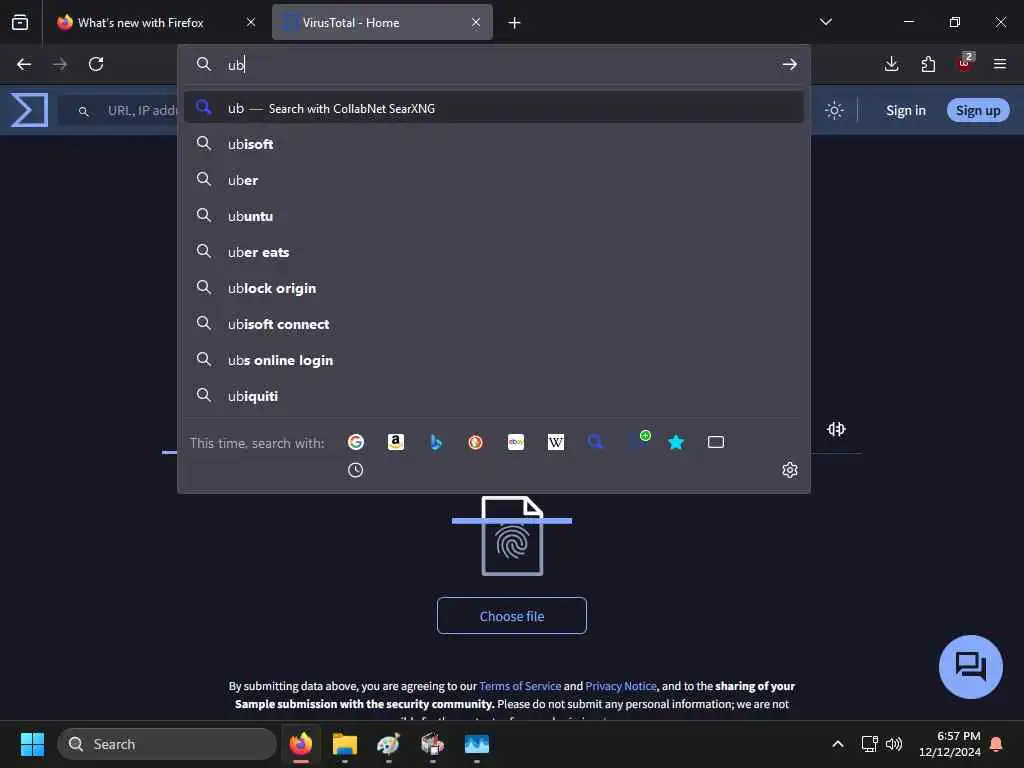
Task: Open the Terms of Service link
Action: click(520, 686)
